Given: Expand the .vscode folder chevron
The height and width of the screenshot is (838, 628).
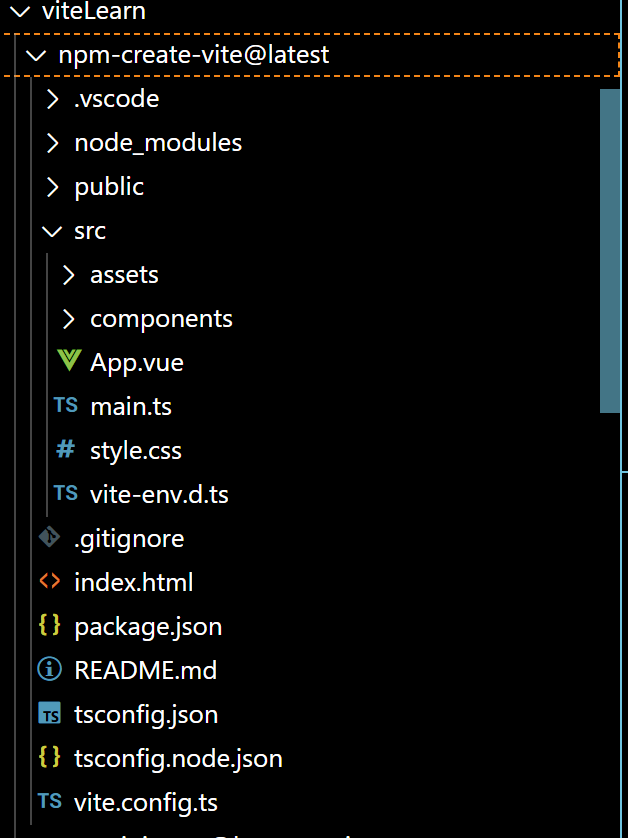Looking at the screenshot, I should [52, 99].
